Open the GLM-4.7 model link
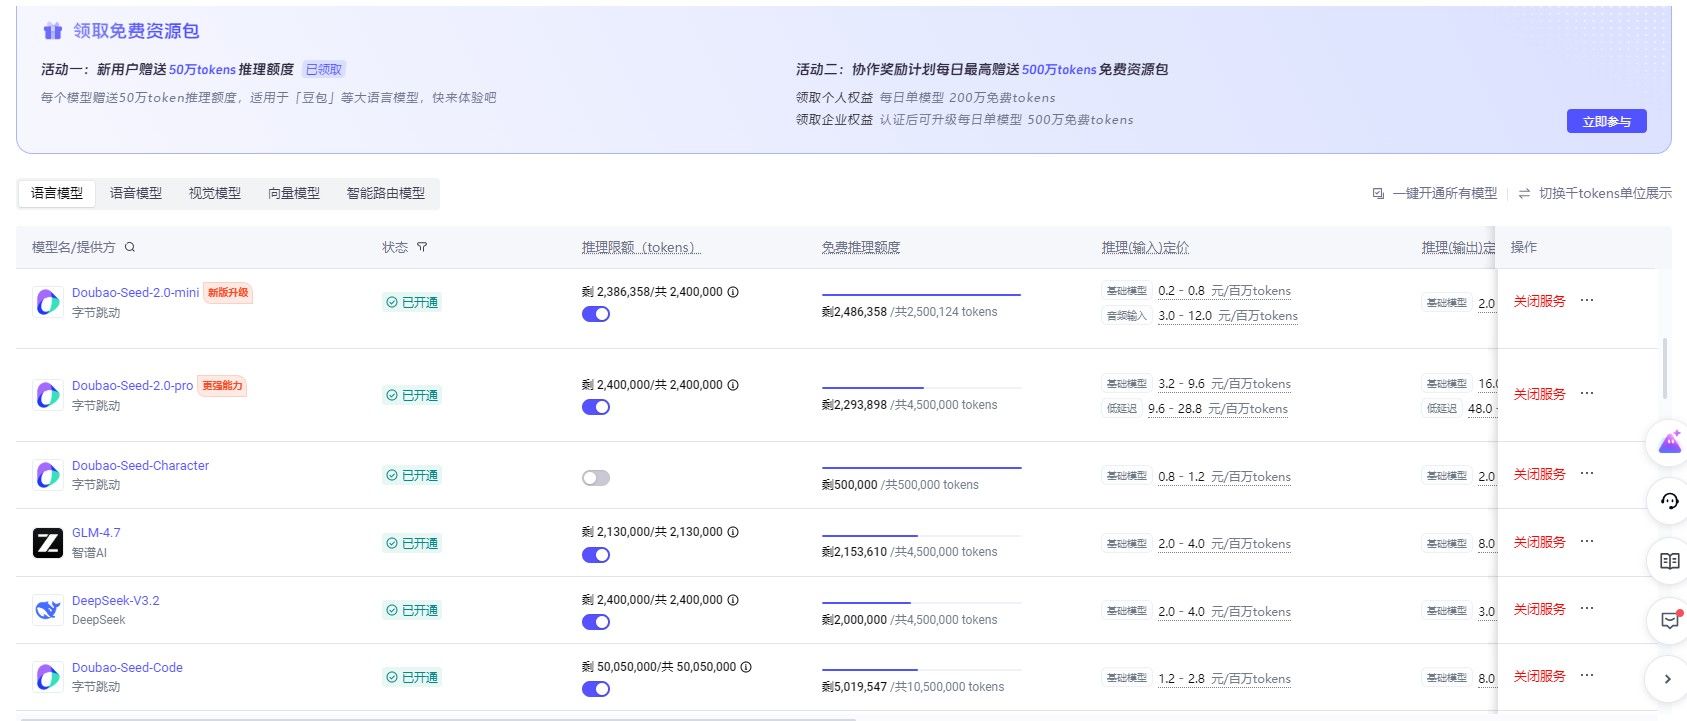Screen dimensions: 1687x721 [96, 533]
